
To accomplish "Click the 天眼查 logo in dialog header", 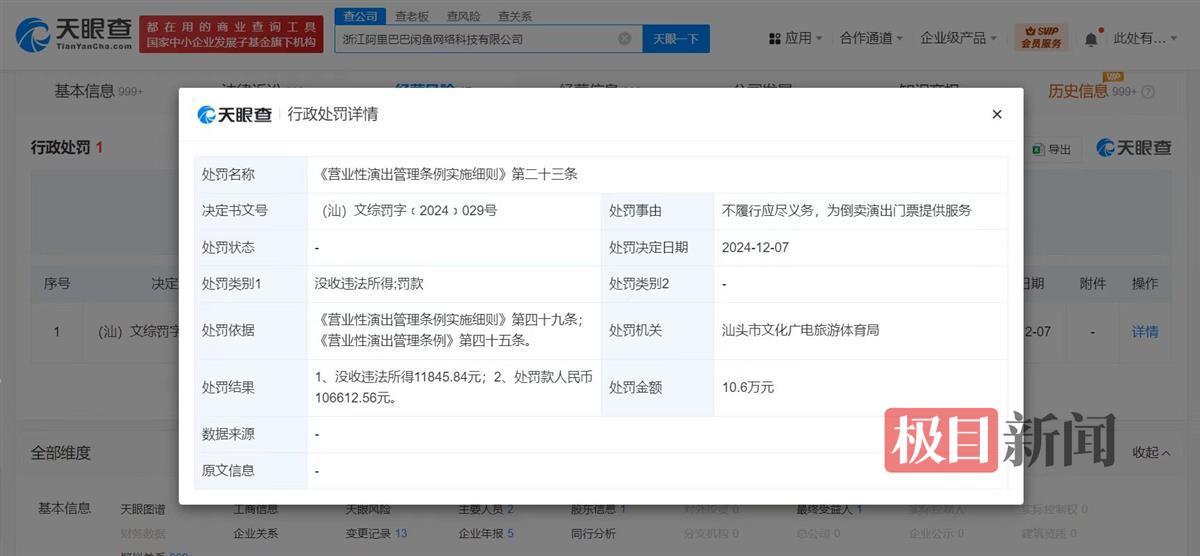I will [x=235, y=115].
